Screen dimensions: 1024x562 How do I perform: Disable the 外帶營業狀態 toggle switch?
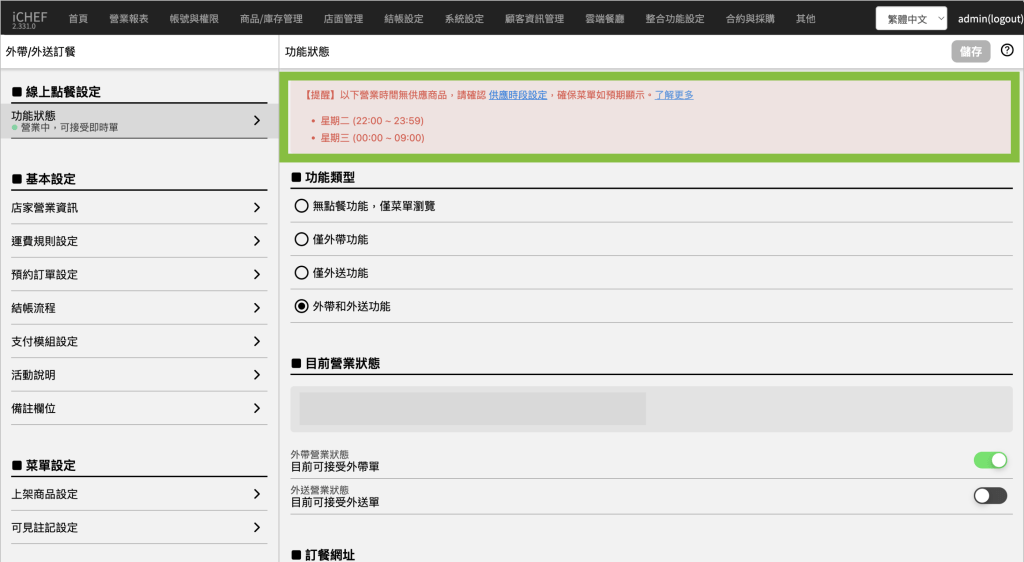point(990,460)
